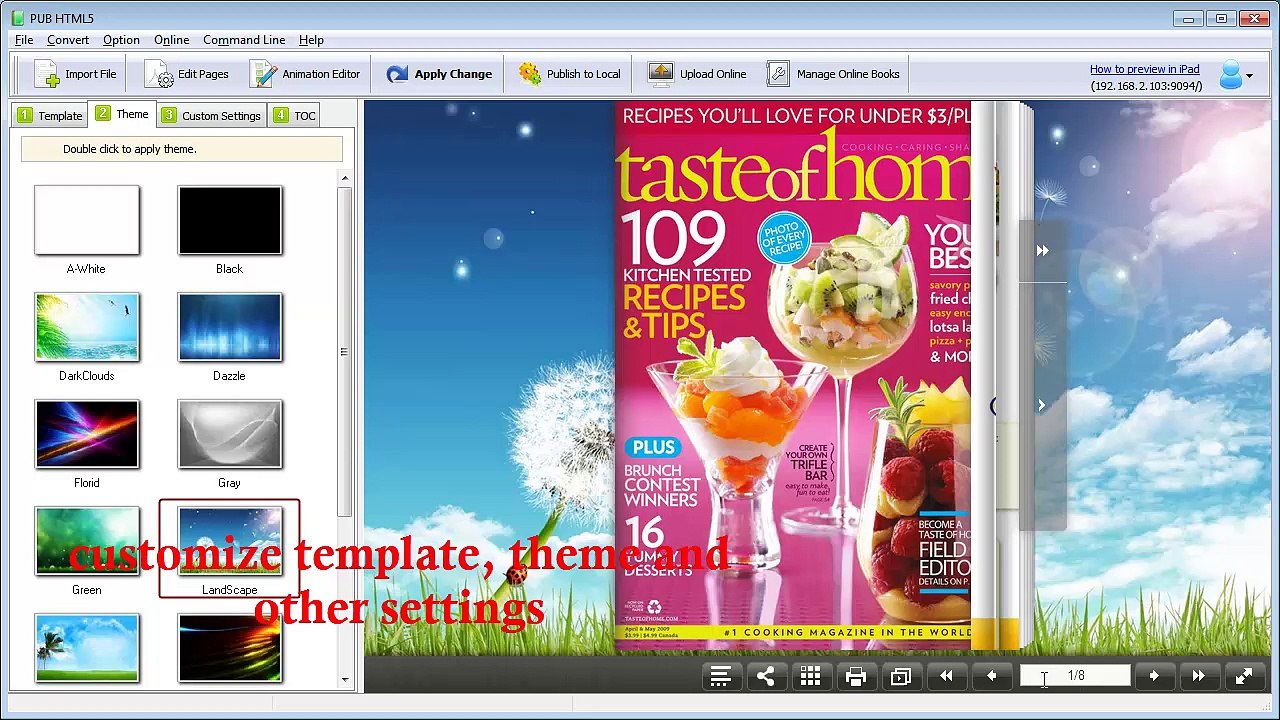
Task: Open the Convert menu
Action: click(x=68, y=40)
